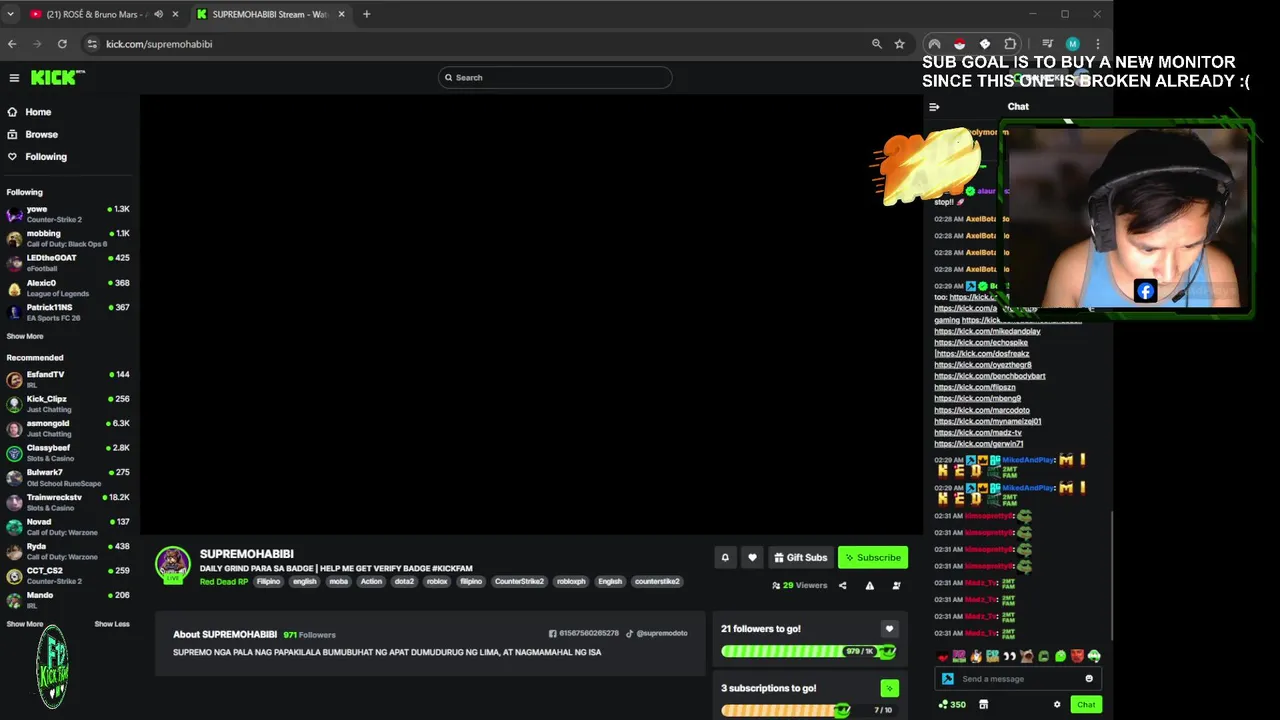Click the bell notification icon for SUPREMOHABIBI
1280x720 pixels.
[725, 558]
